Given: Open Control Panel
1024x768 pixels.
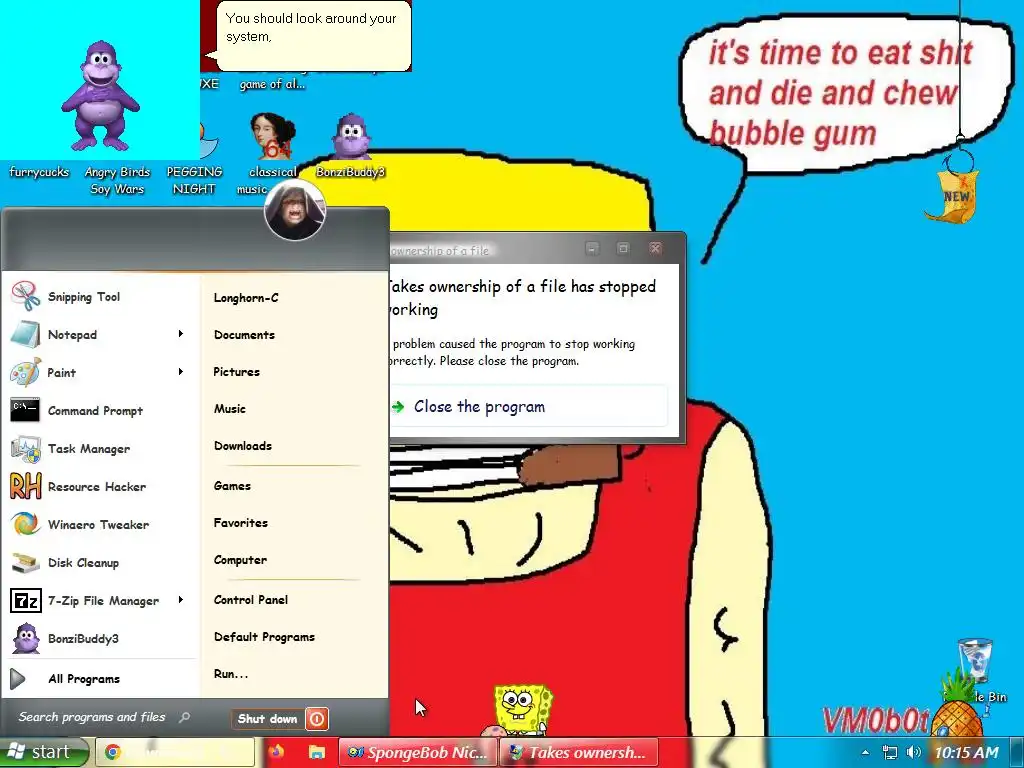Looking at the screenshot, I should pyautogui.click(x=251, y=600).
